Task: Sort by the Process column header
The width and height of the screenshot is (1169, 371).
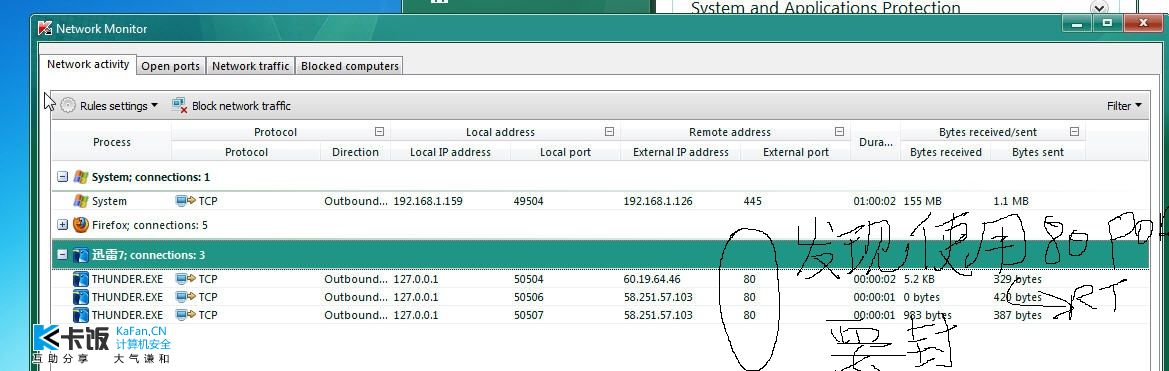Action: 112,142
